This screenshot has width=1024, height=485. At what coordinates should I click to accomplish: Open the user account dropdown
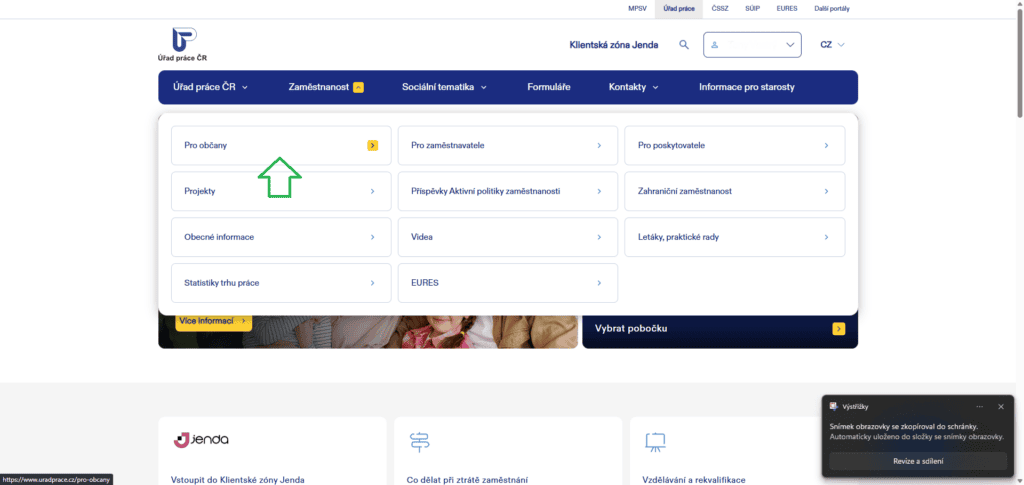[x=752, y=44]
